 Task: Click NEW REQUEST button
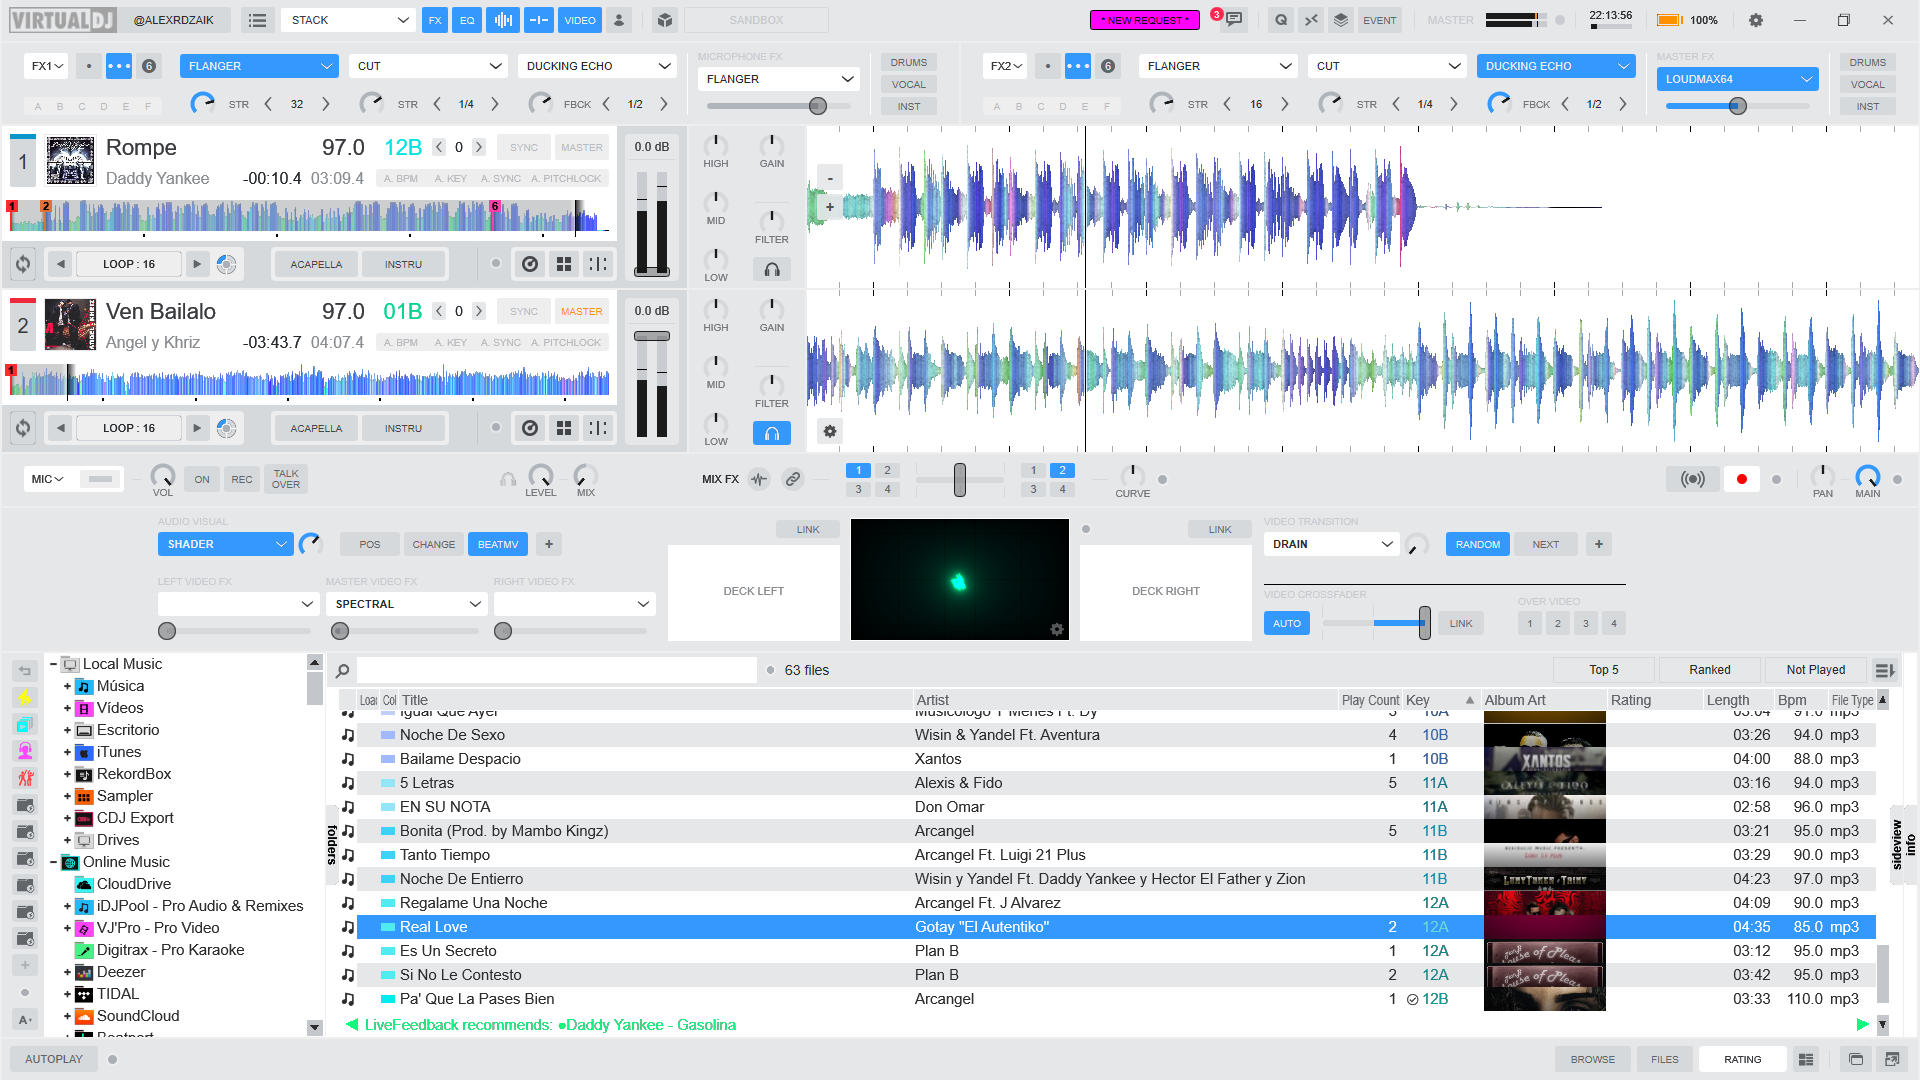pyautogui.click(x=1144, y=20)
